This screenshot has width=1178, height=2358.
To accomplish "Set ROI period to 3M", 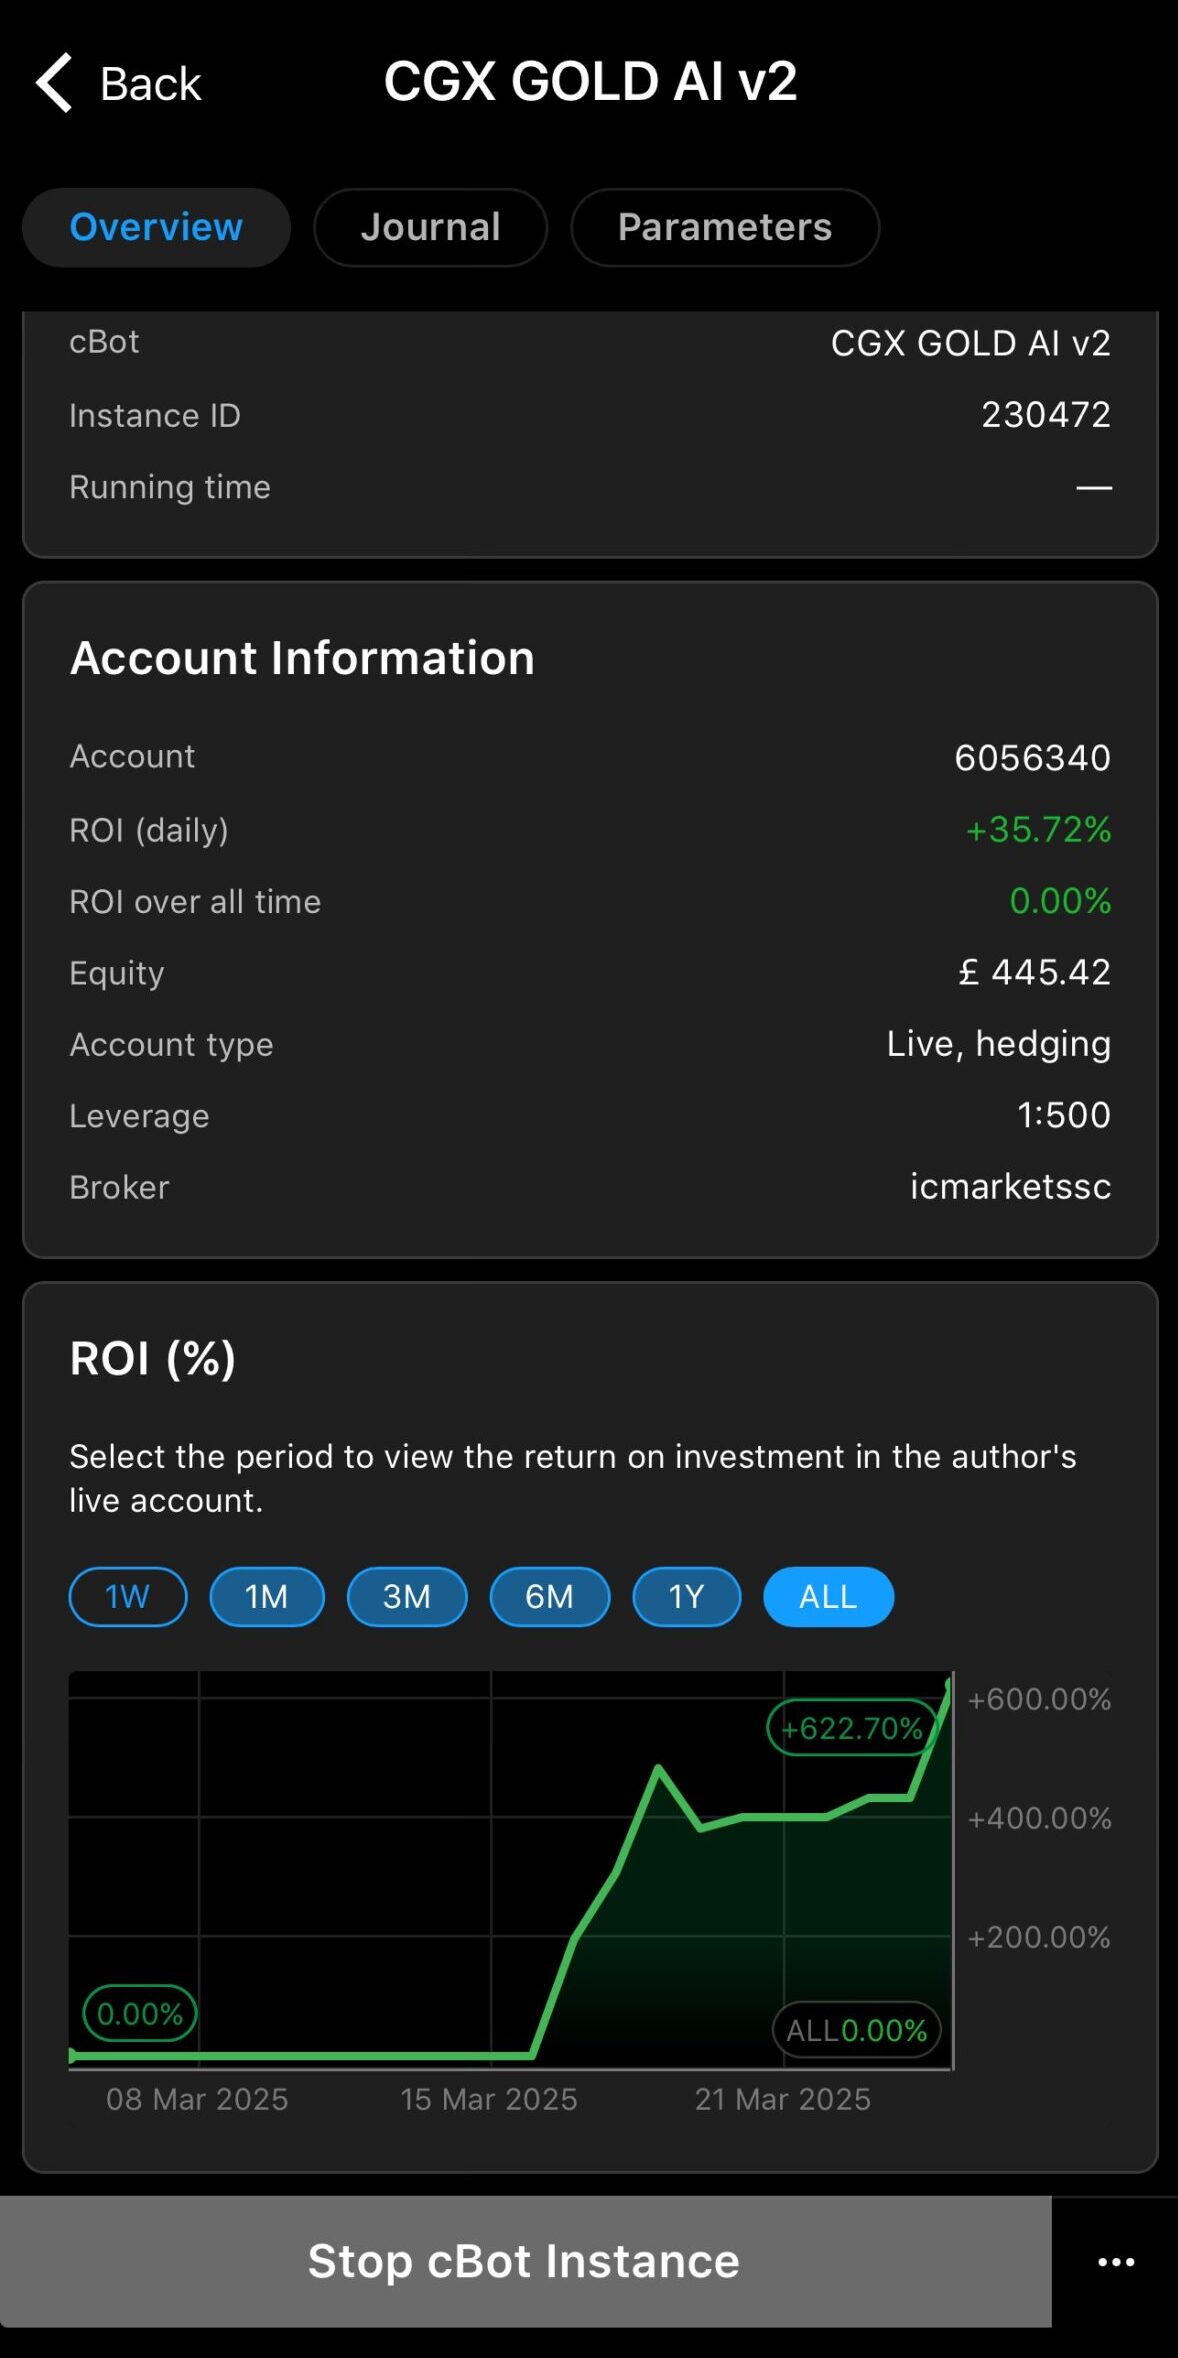I will [x=406, y=1597].
